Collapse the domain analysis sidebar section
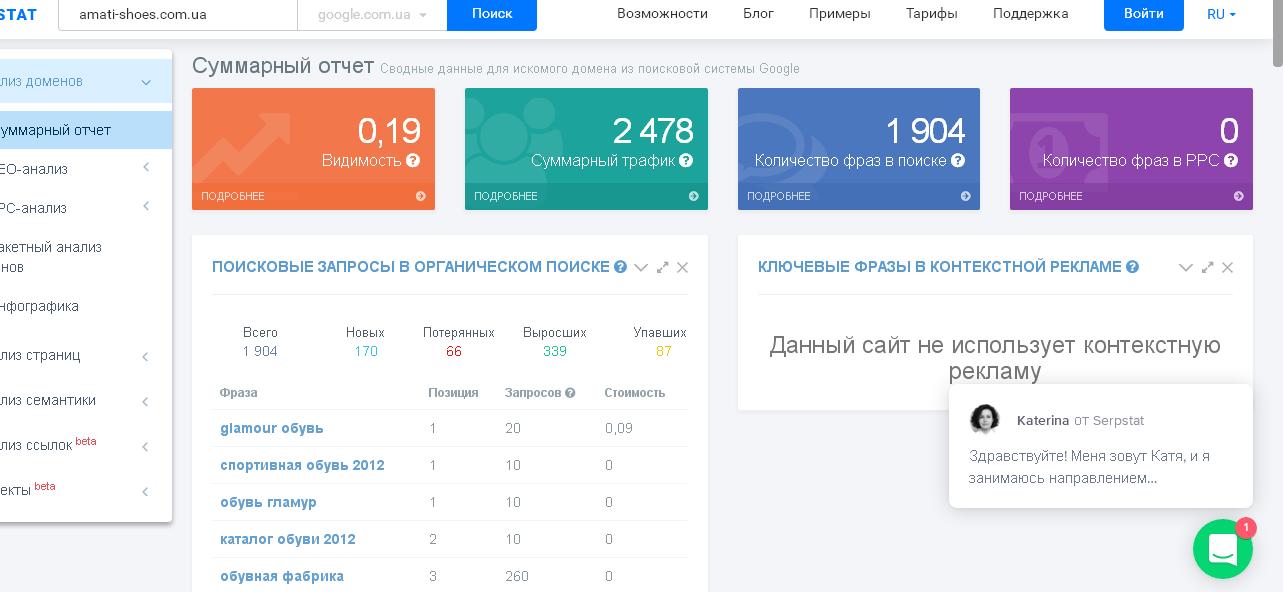 (x=146, y=82)
